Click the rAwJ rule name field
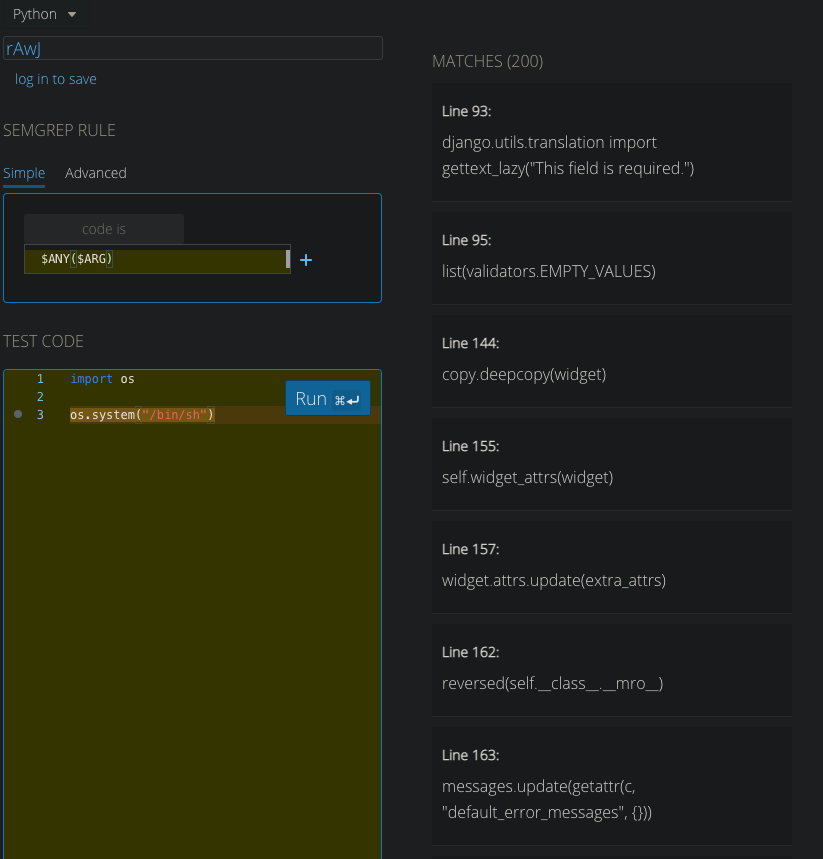823x859 pixels. [193, 48]
